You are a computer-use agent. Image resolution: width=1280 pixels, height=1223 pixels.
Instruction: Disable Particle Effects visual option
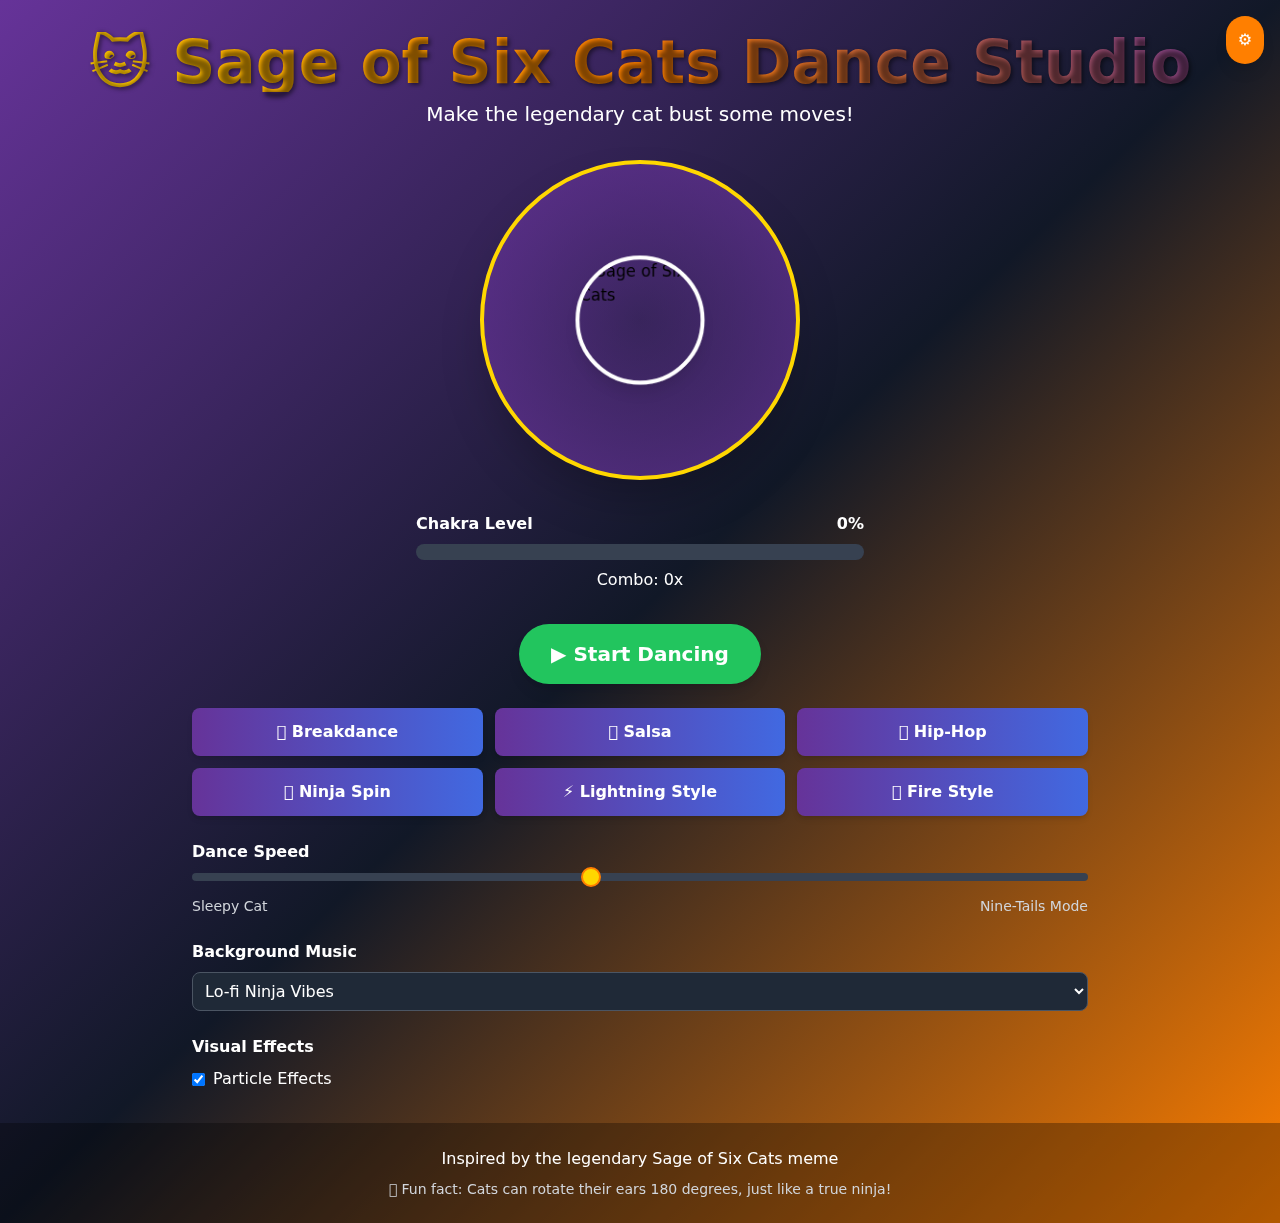click(198, 1079)
